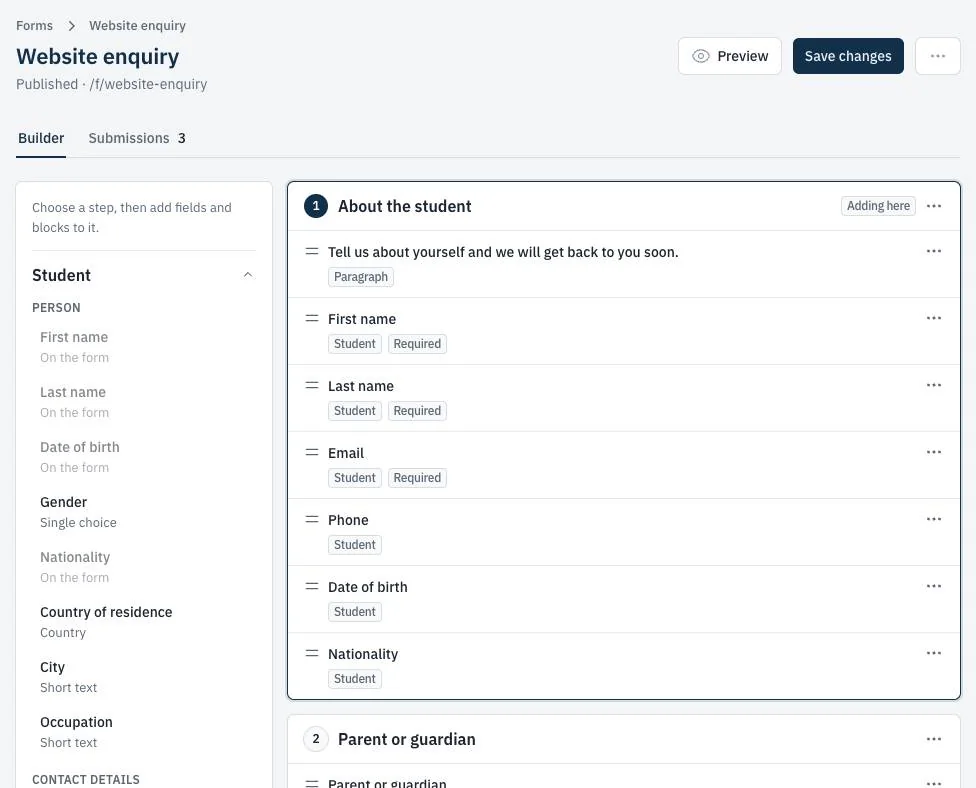Screen dimensions: 976x788
Task: Open the options menu for the Phone field
Action: coord(934,519)
